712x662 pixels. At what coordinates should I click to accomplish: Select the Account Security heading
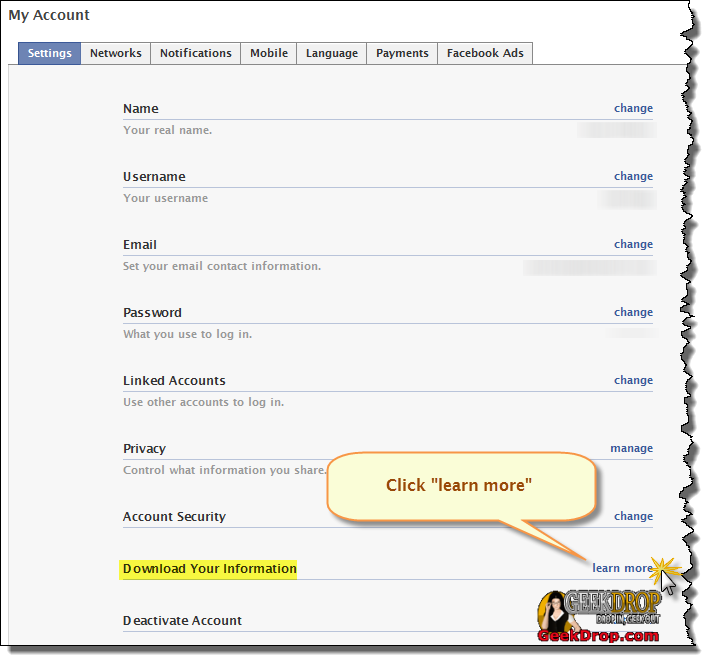pos(174,517)
